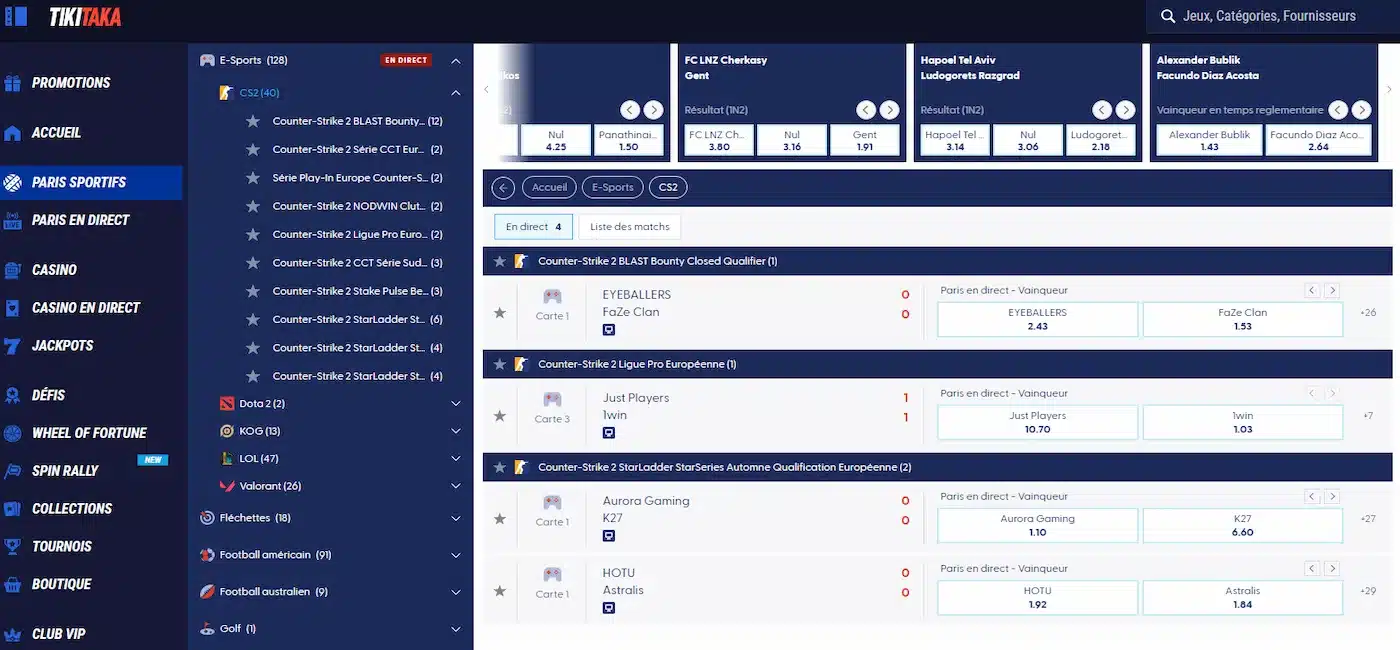Star Counter-Strike 2 BLAST Bounty sidebar item
This screenshot has width=1400, height=650.
(x=253, y=121)
